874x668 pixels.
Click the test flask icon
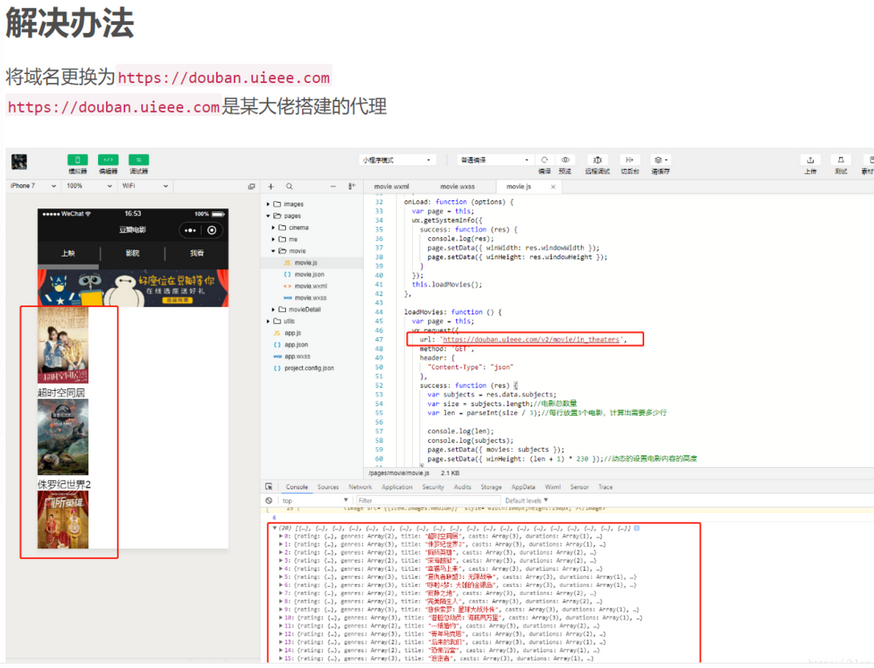(841, 159)
